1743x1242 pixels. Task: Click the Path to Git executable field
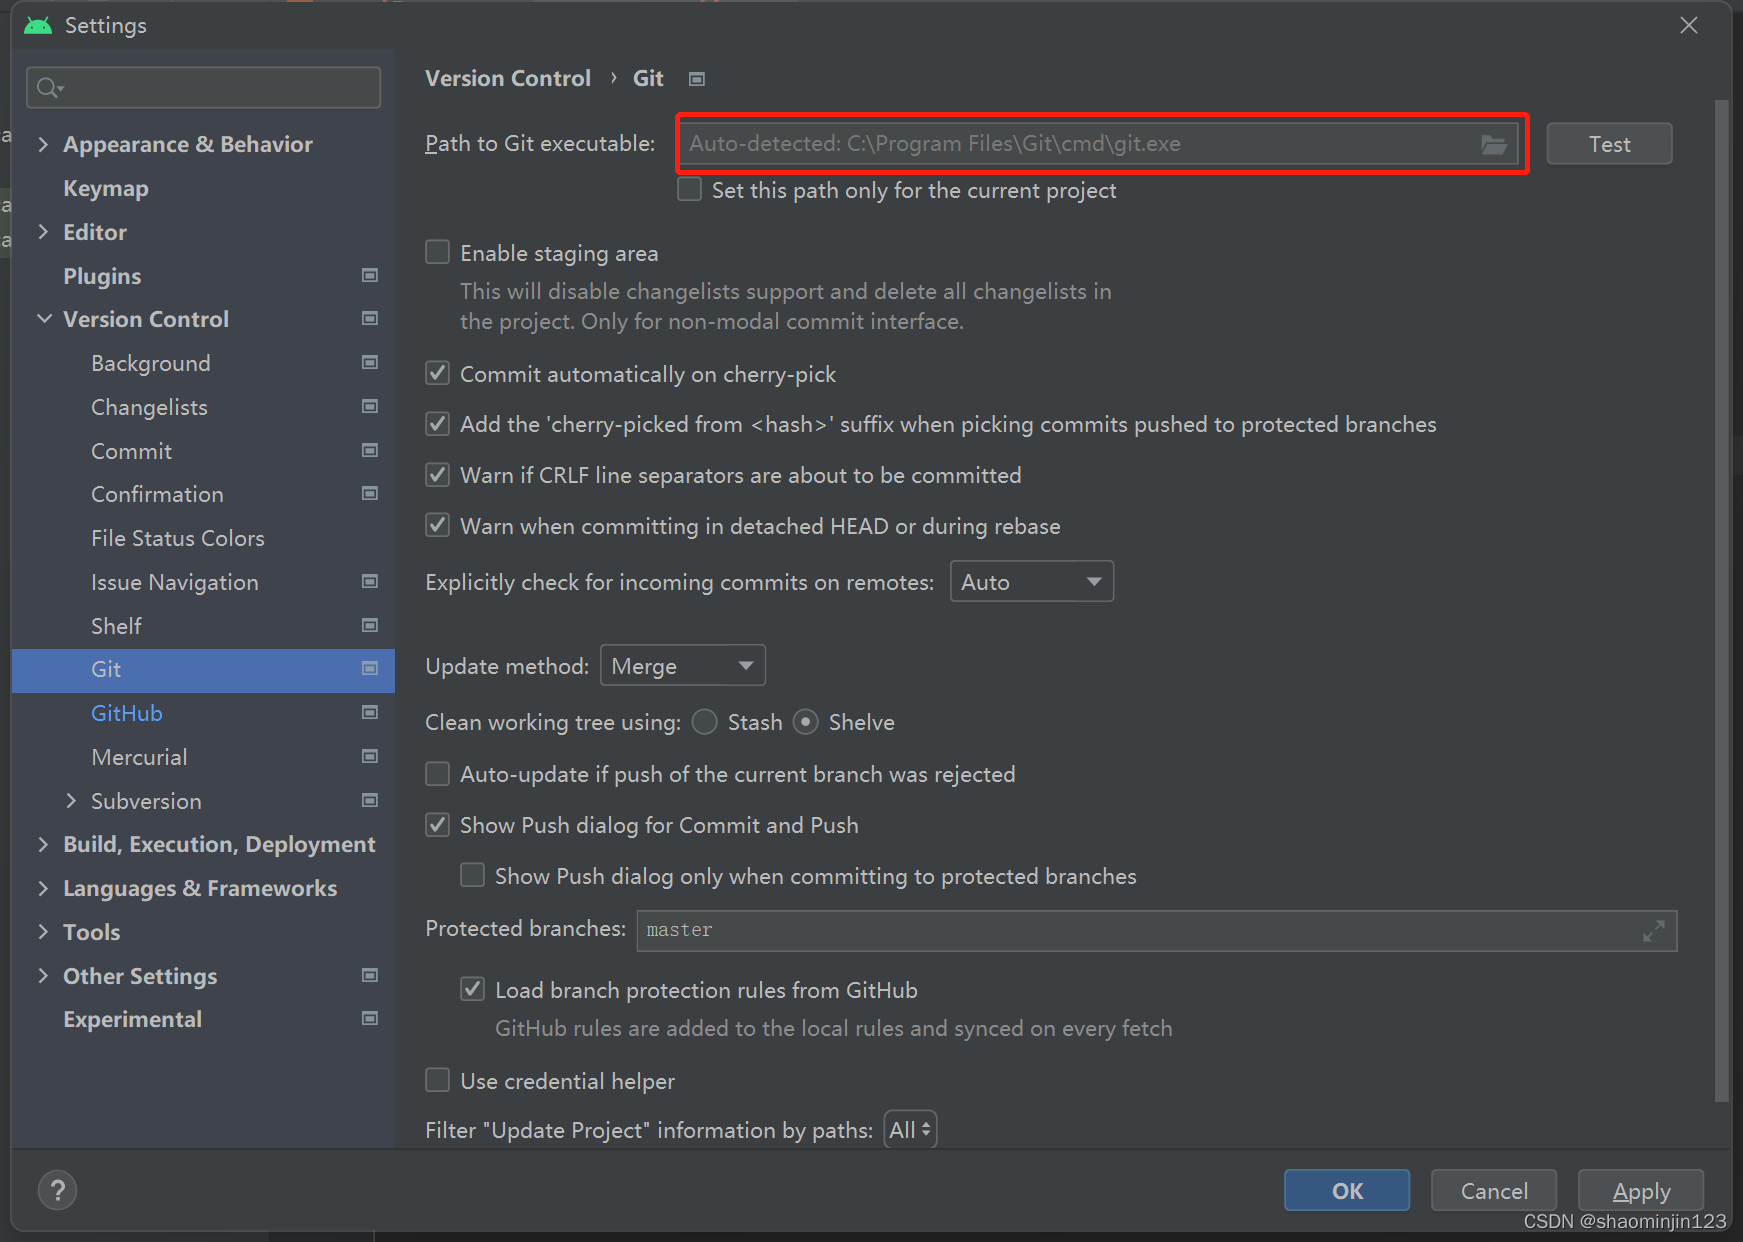tap(1099, 144)
